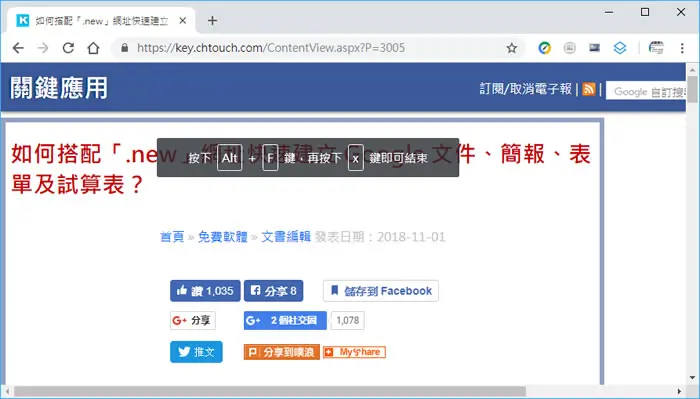
Task: Click the Twitter 推文 button
Action: [x=196, y=352]
